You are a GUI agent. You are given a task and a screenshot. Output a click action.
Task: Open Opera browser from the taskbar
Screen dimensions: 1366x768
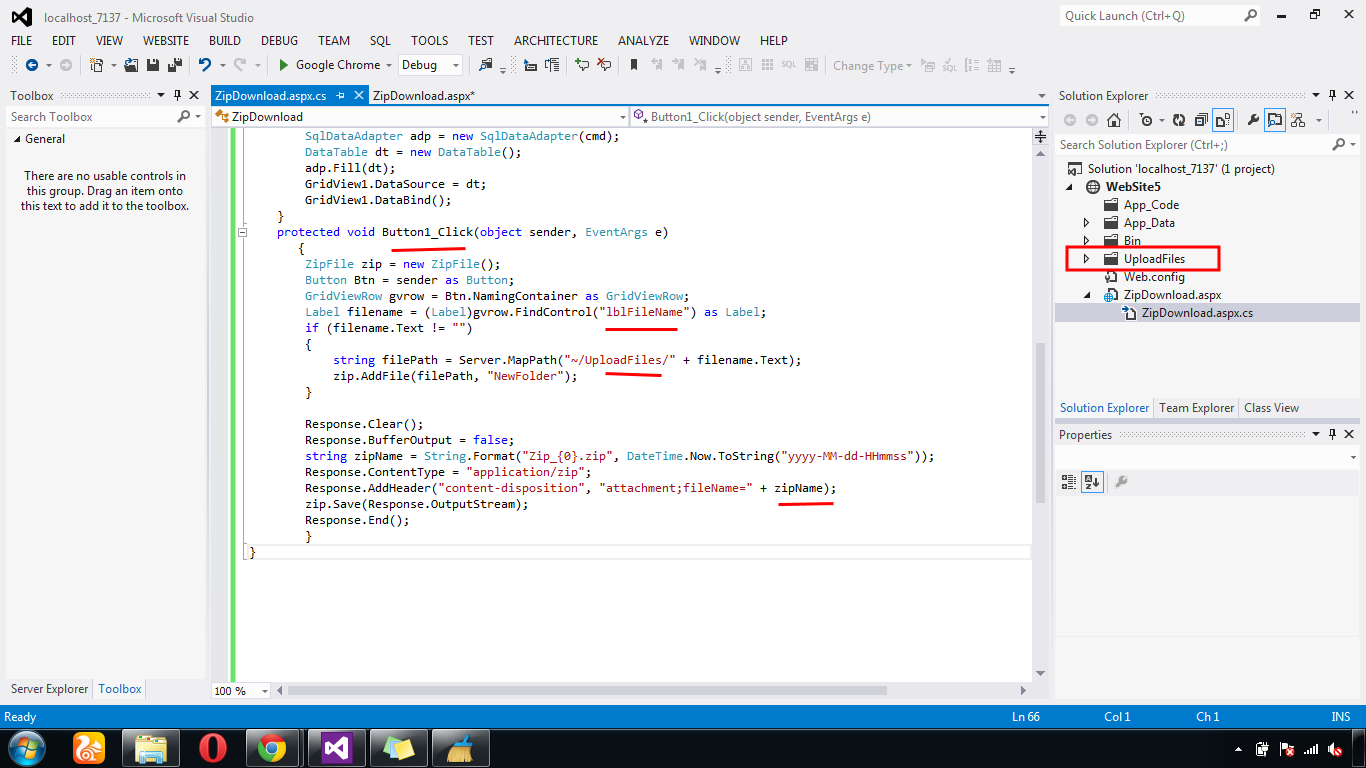(212, 747)
